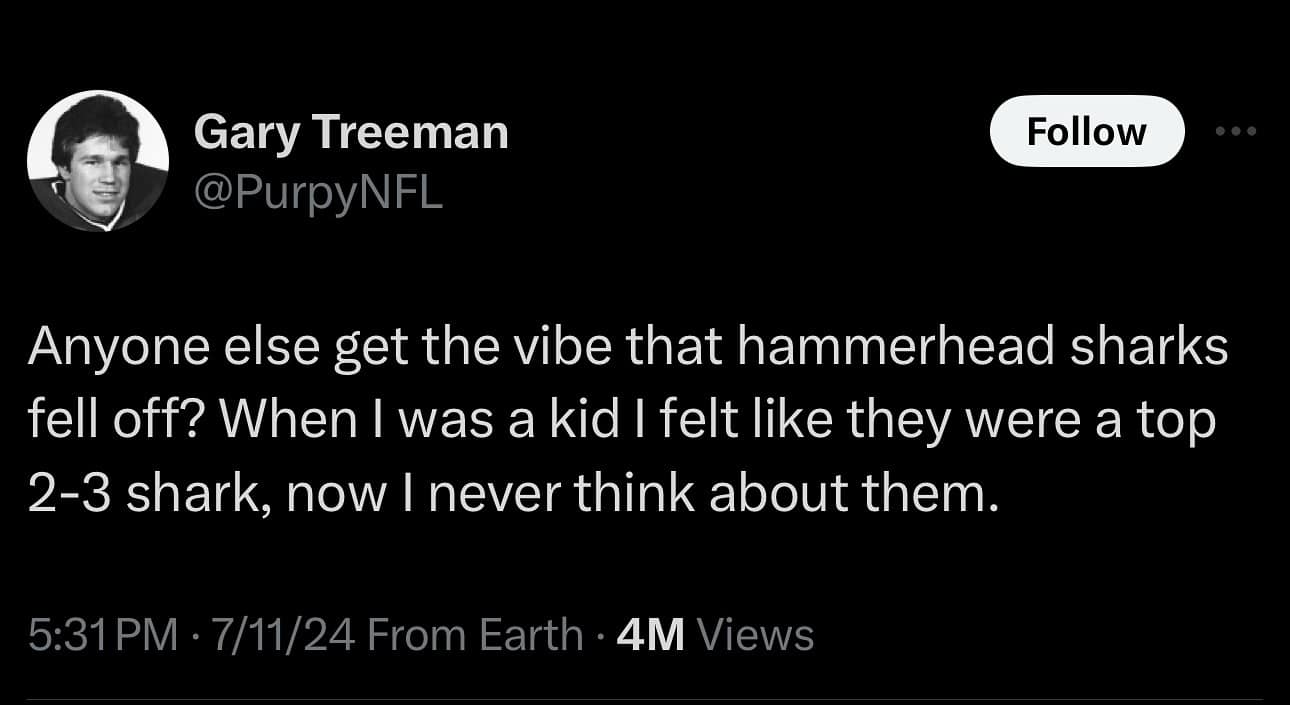Screen dimensions: 1290x705
Task: Open profile via the 'Gary Treeman' display name
Action: coord(352,130)
